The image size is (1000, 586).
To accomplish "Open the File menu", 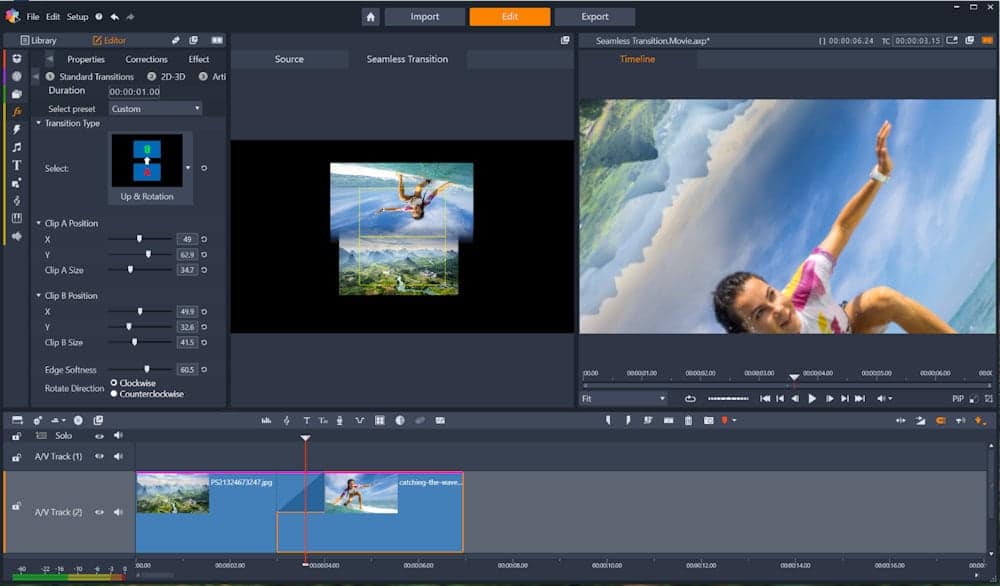I will 33,17.
